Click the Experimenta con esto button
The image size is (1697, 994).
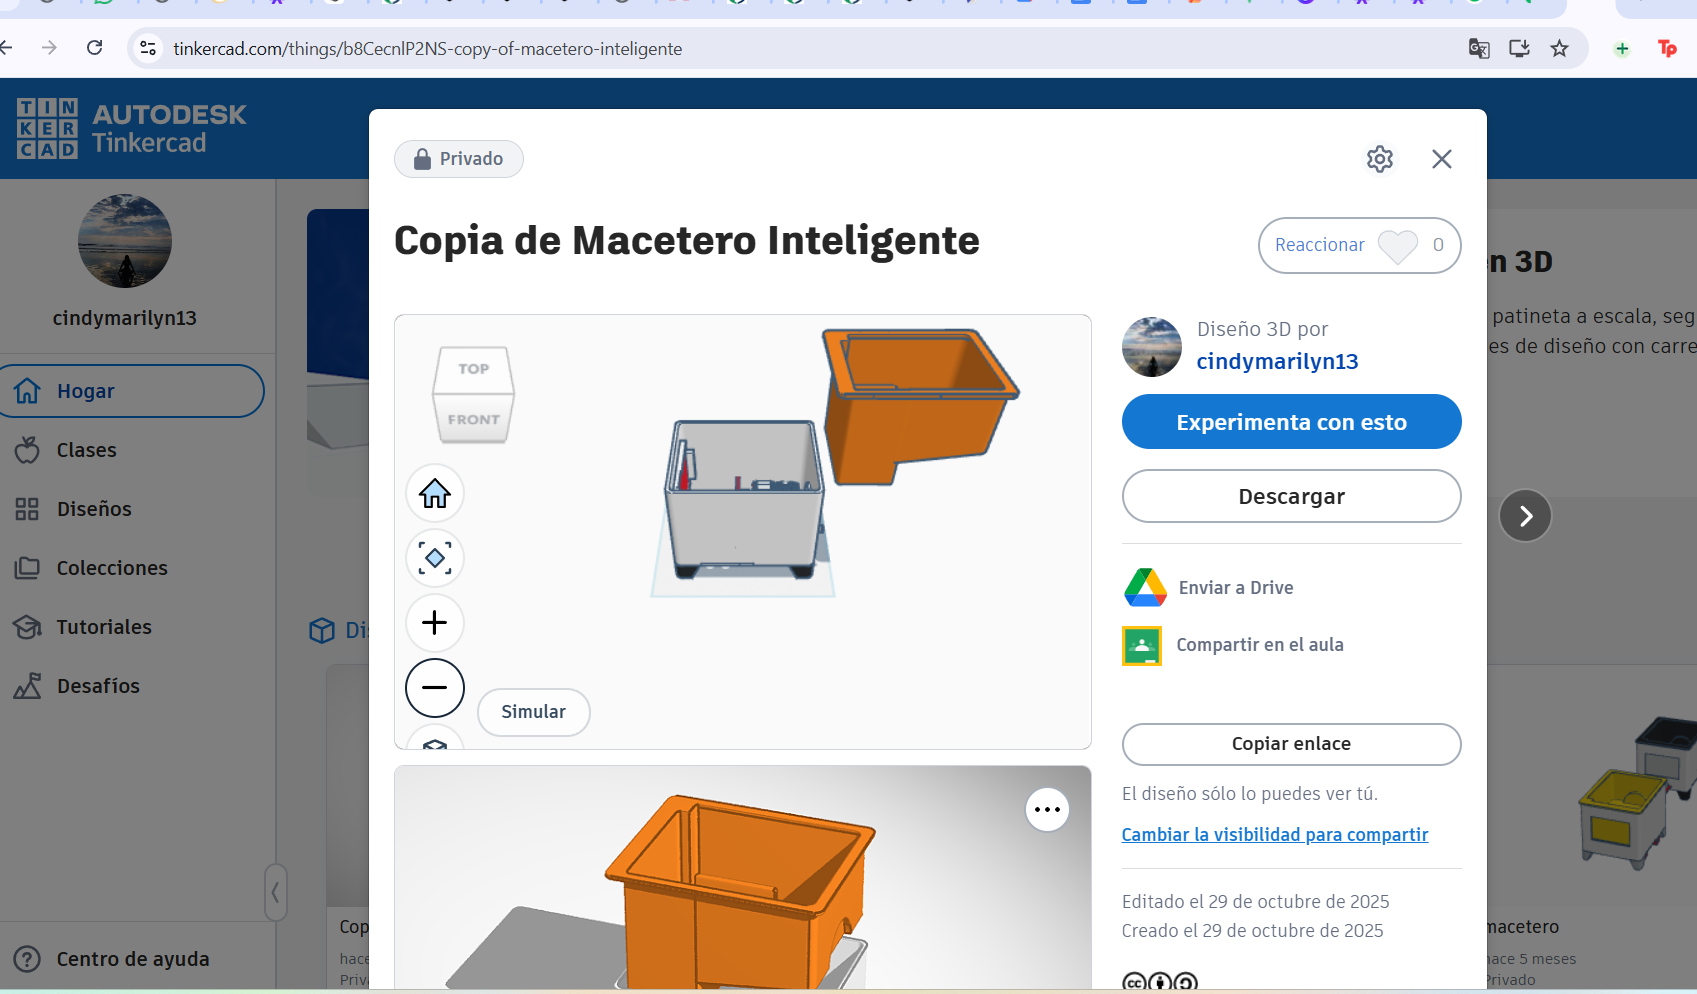click(1291, 422)
